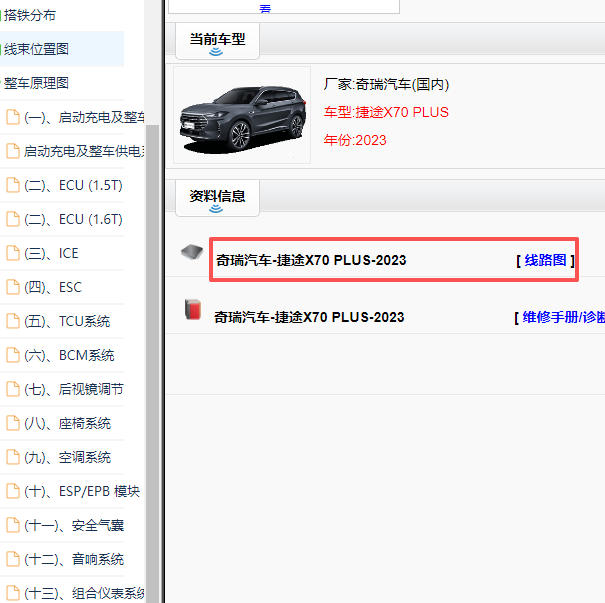
Task: Open document (二)、ECU (1.6T)
Action: pos(73,220)
